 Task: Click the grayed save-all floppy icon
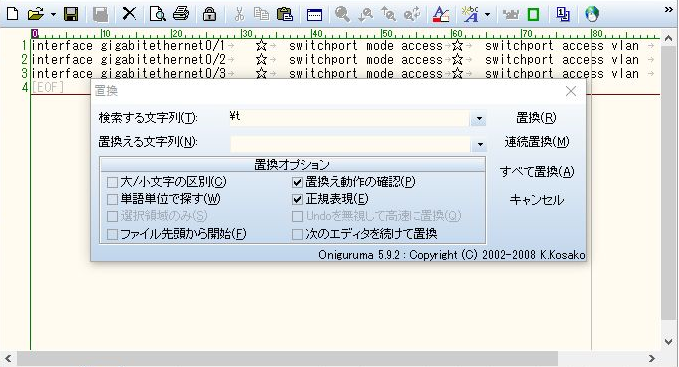[x=100, y=14]
